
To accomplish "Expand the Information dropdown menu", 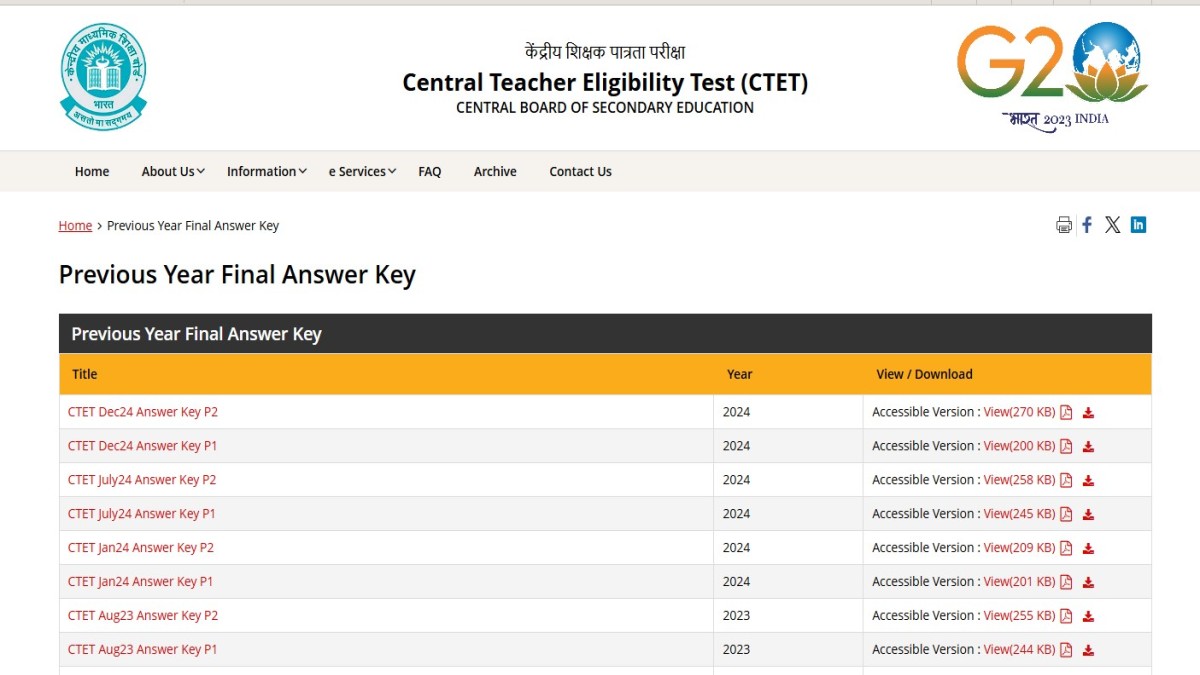I will [x=266, y=172].
